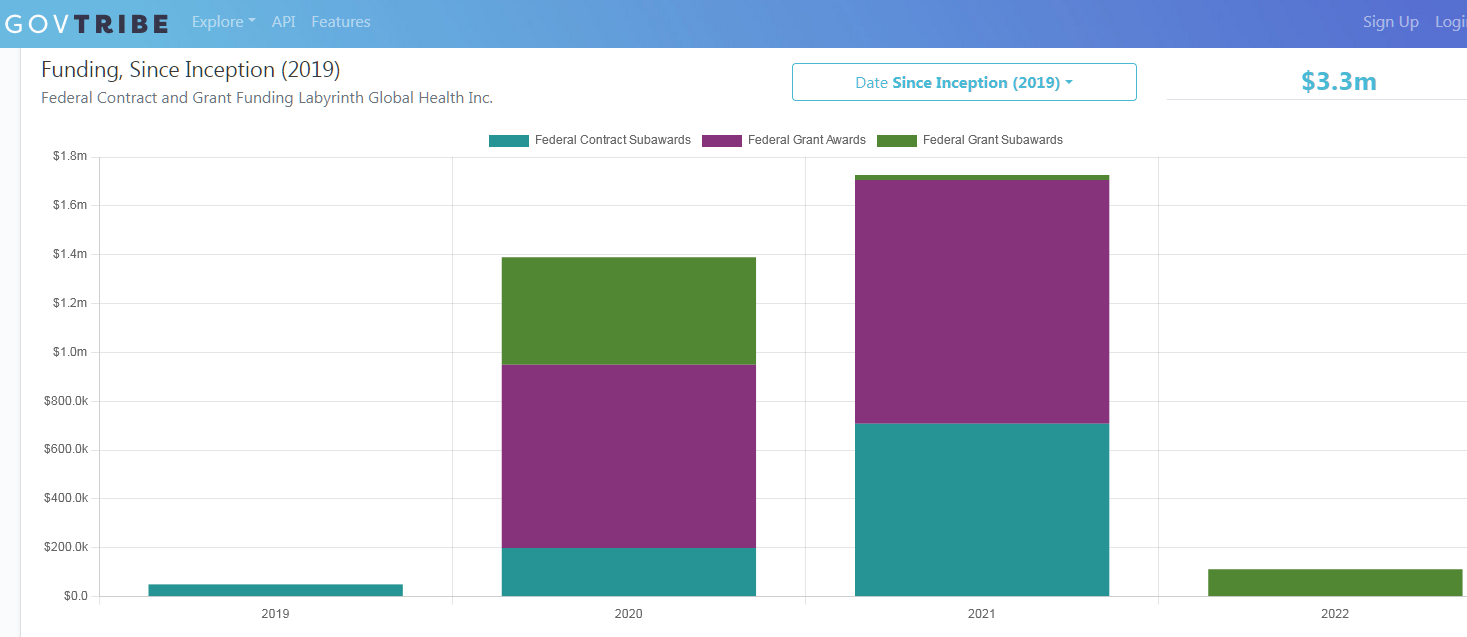Open the Date Since Inception dropdown

coord(964,82)
